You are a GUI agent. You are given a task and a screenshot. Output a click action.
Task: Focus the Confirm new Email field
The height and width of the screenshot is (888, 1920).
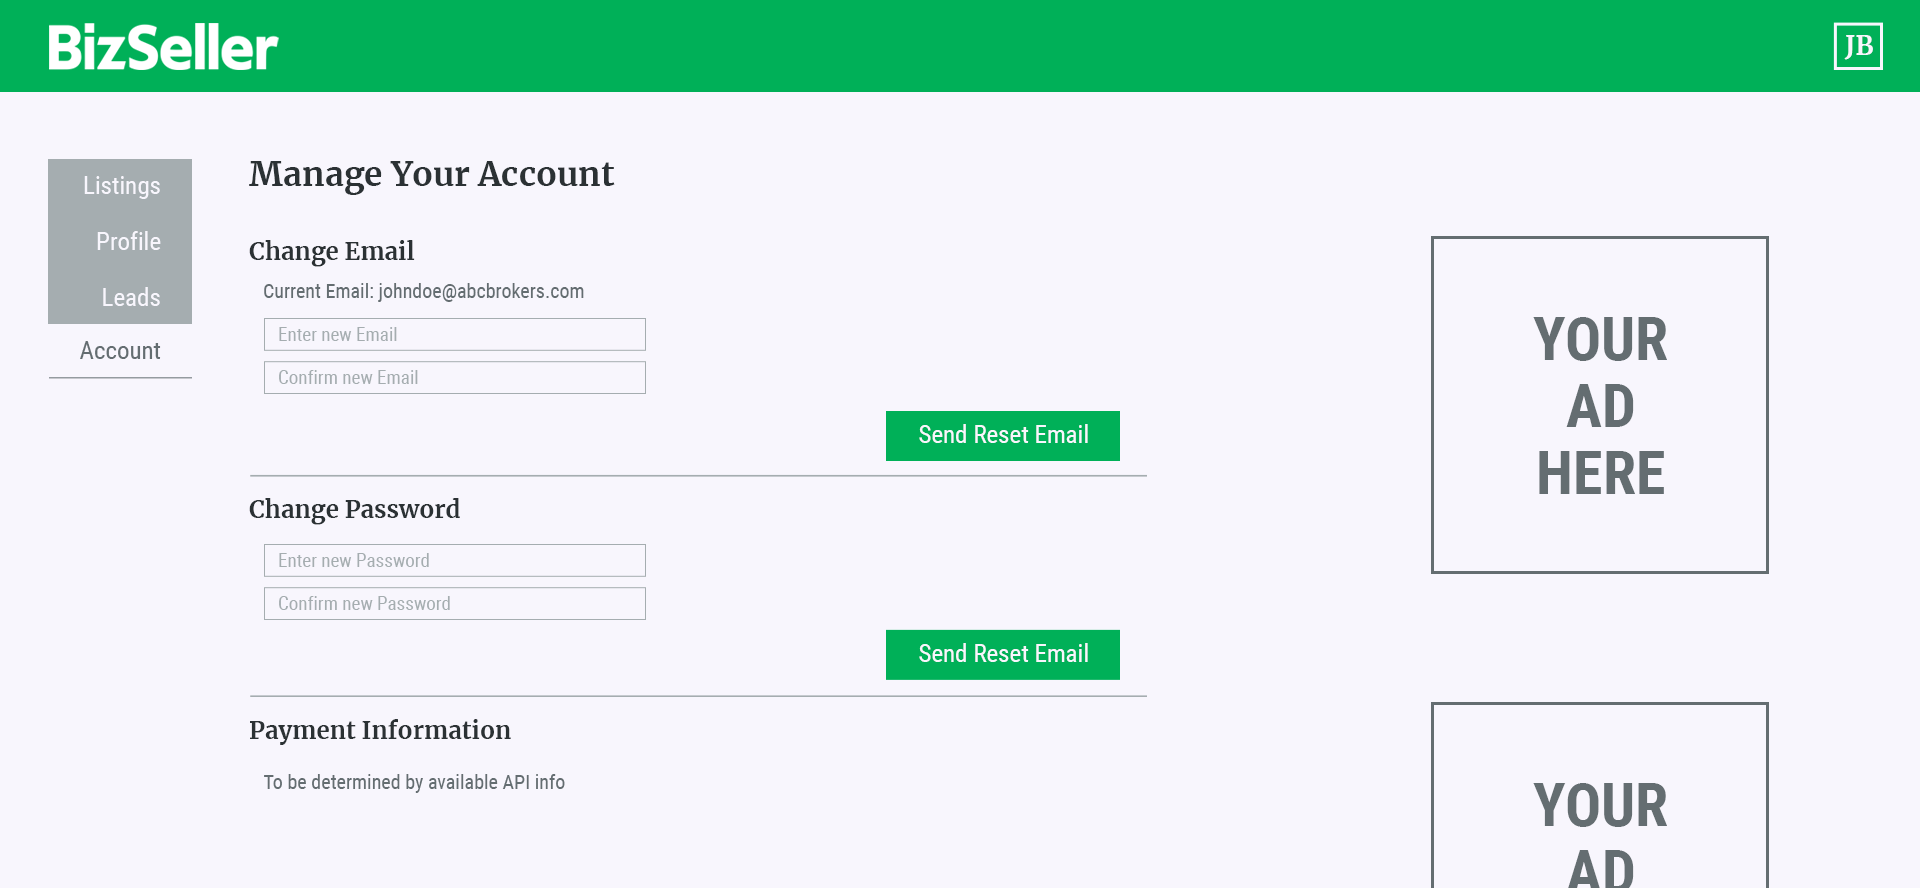(455, 377)
